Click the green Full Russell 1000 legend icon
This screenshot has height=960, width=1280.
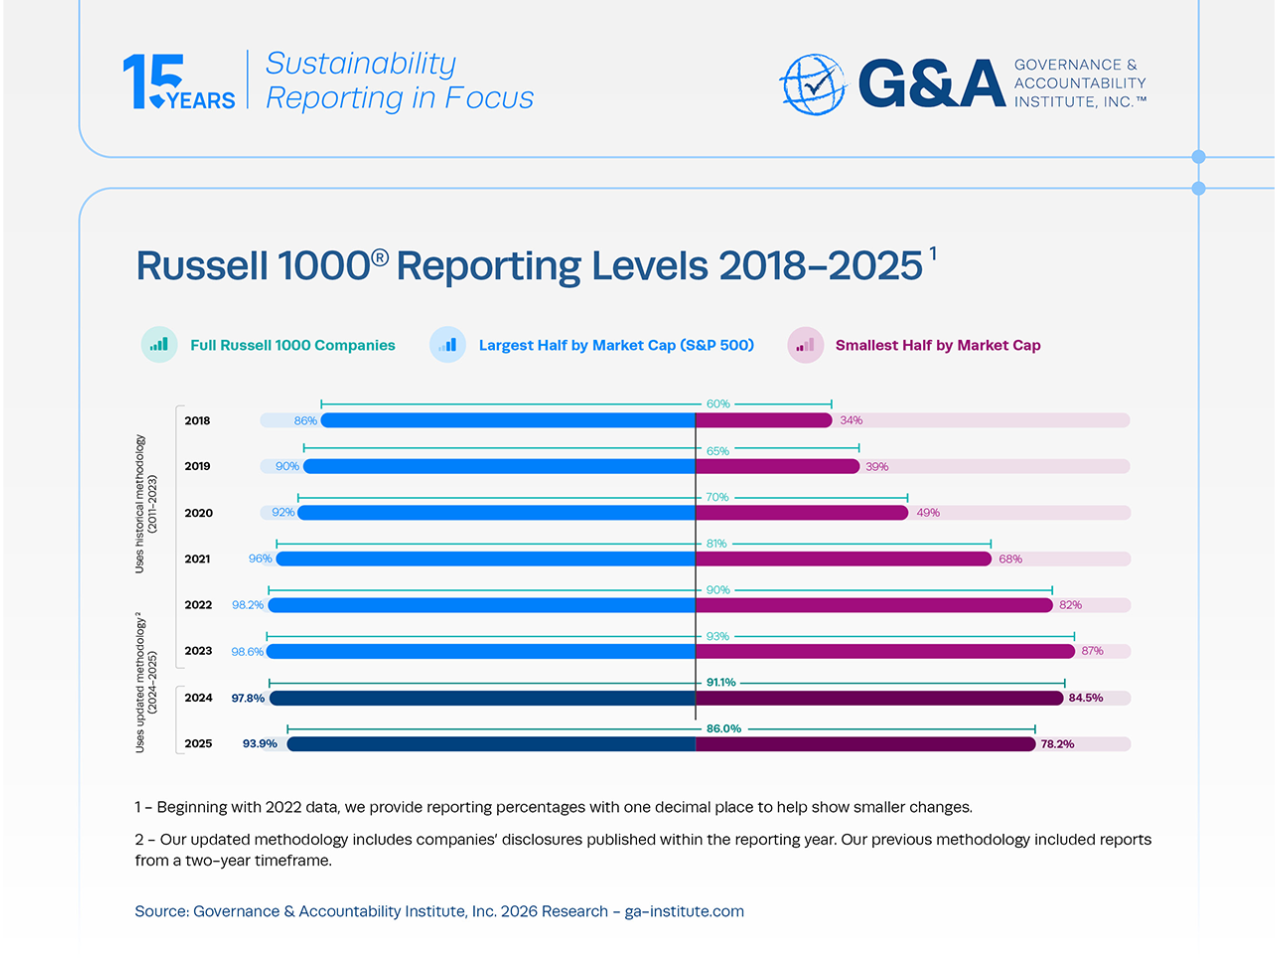tap(159, 345)
